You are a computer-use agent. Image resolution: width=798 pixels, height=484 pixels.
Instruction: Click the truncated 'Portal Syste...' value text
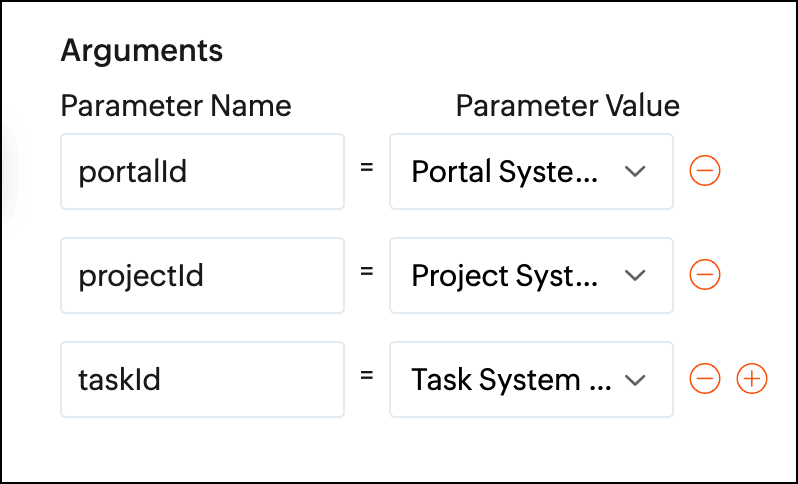tap(505, 172)
